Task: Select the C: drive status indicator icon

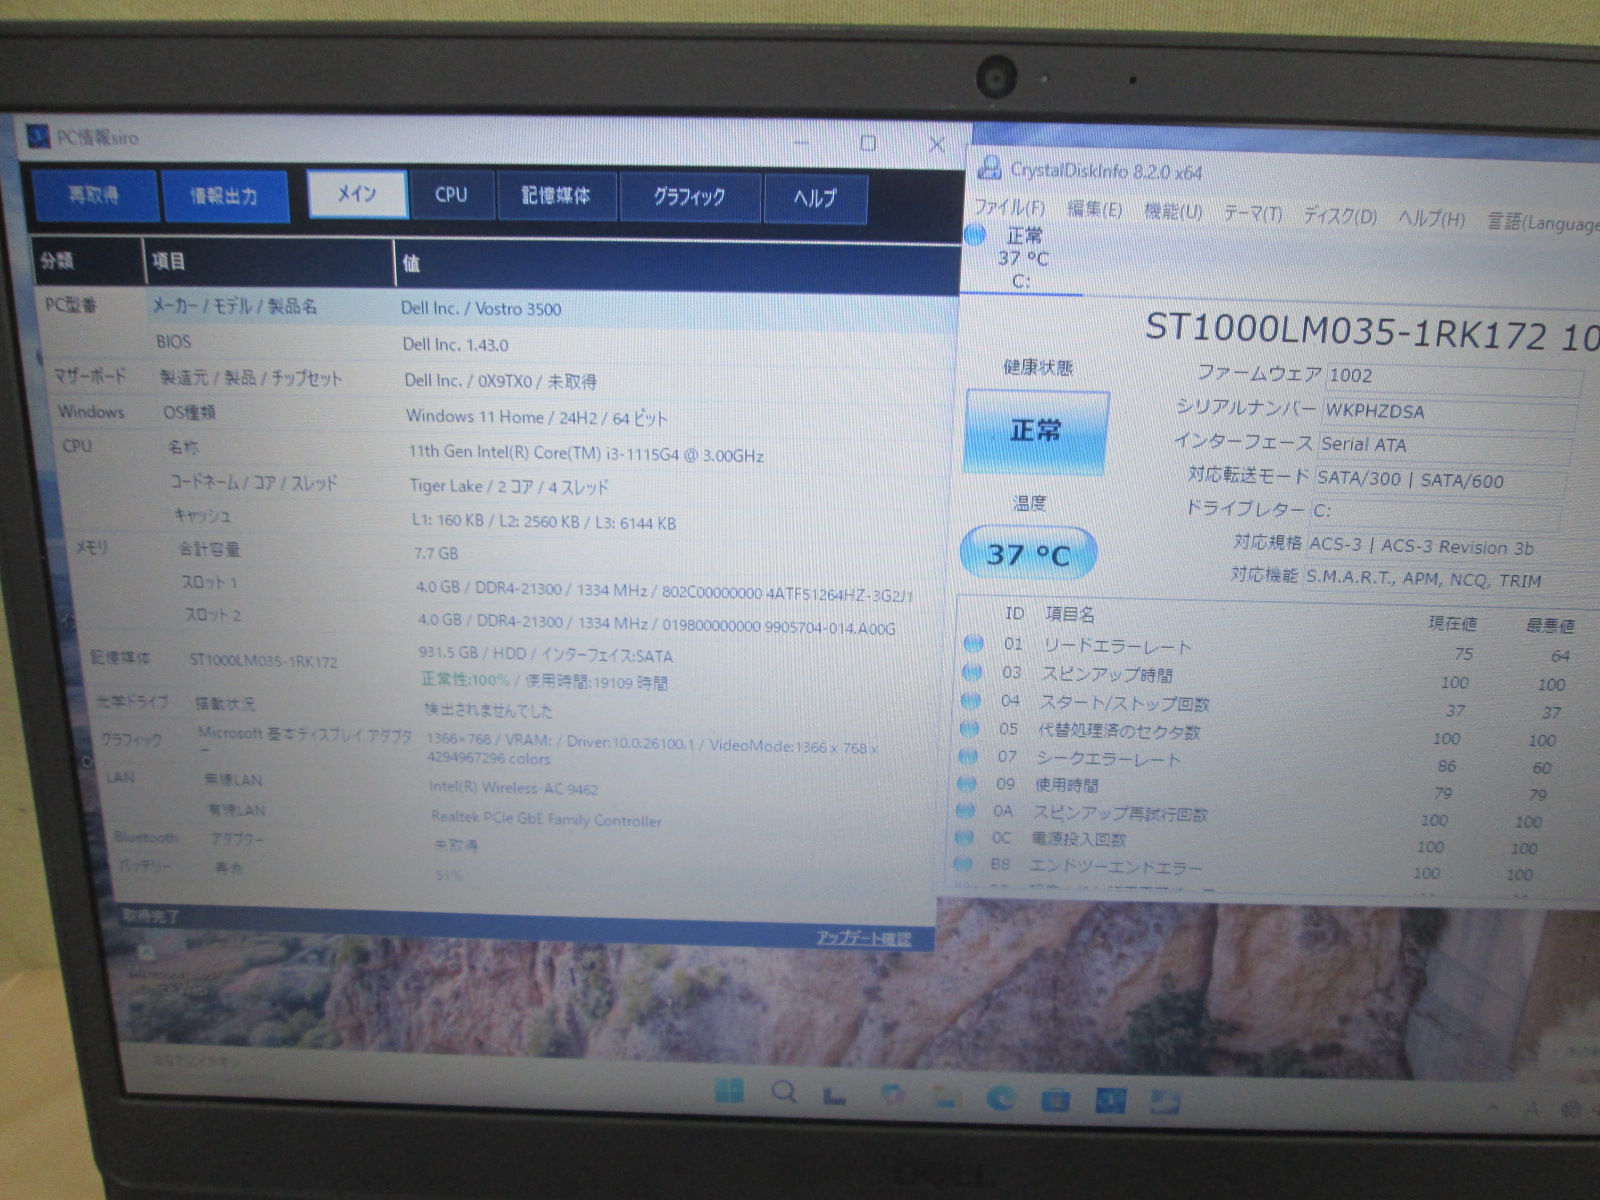Action: tap(976, 235)
